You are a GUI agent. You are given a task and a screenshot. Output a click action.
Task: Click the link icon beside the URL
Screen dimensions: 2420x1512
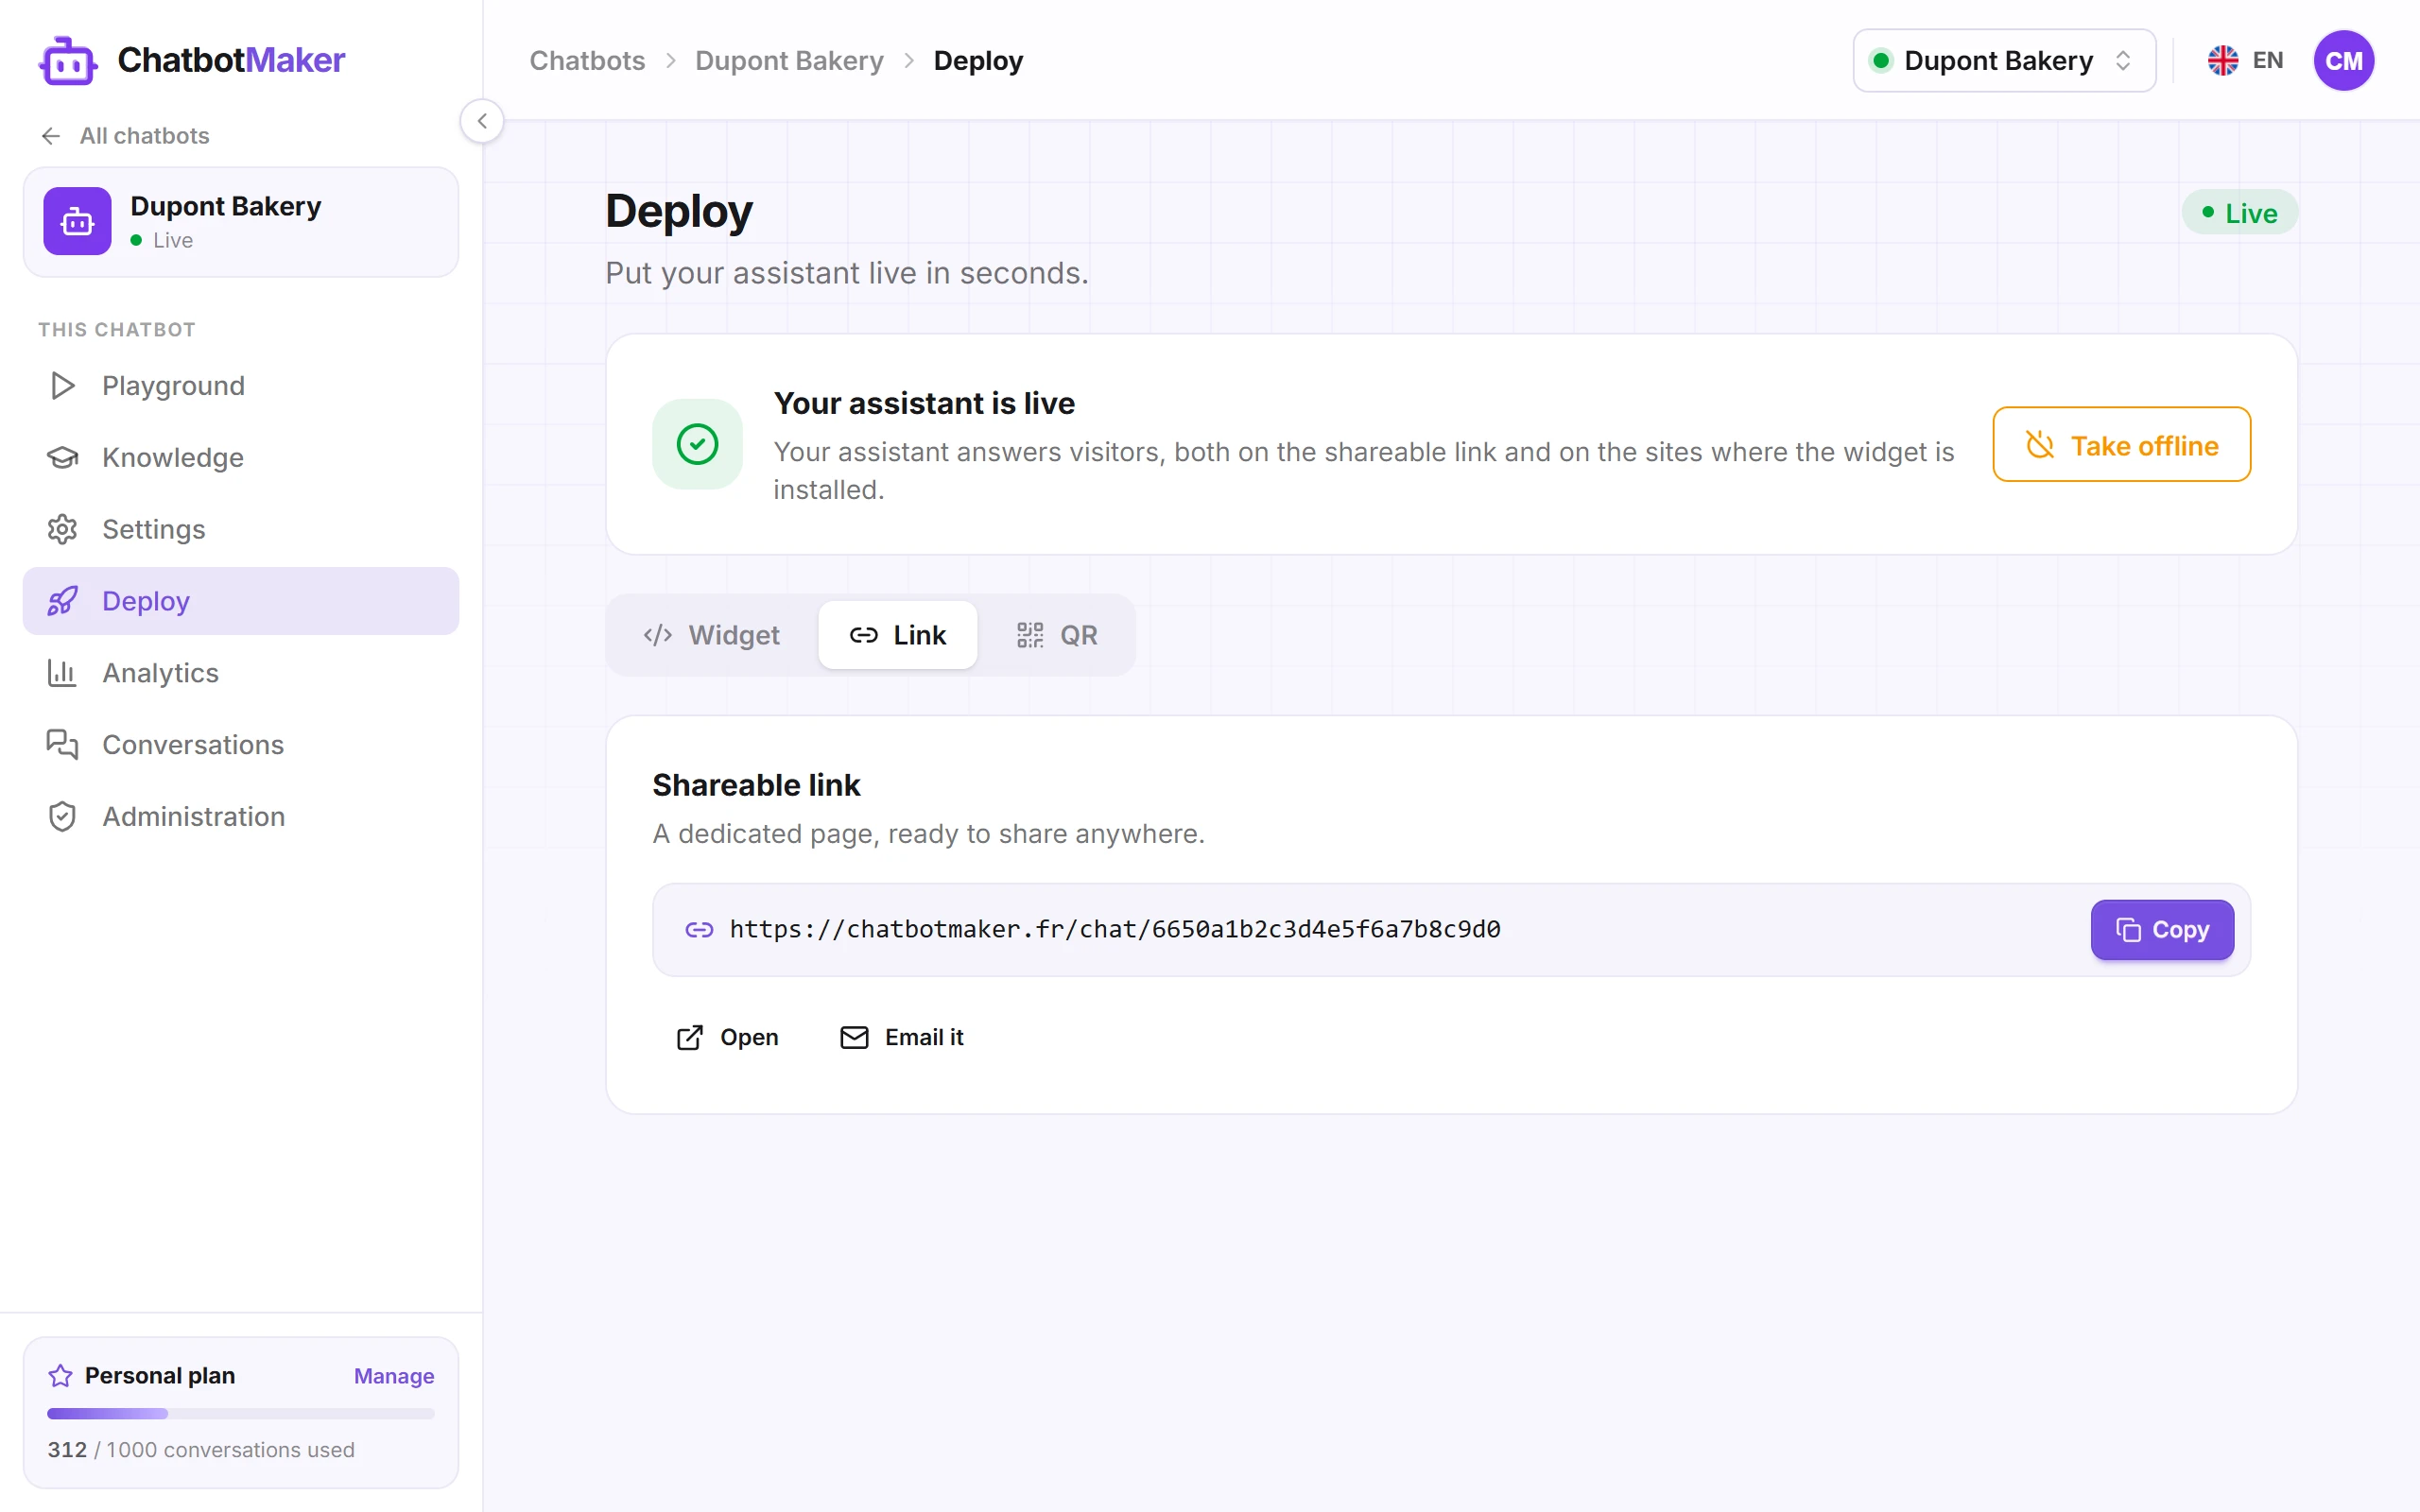(699, 930)
